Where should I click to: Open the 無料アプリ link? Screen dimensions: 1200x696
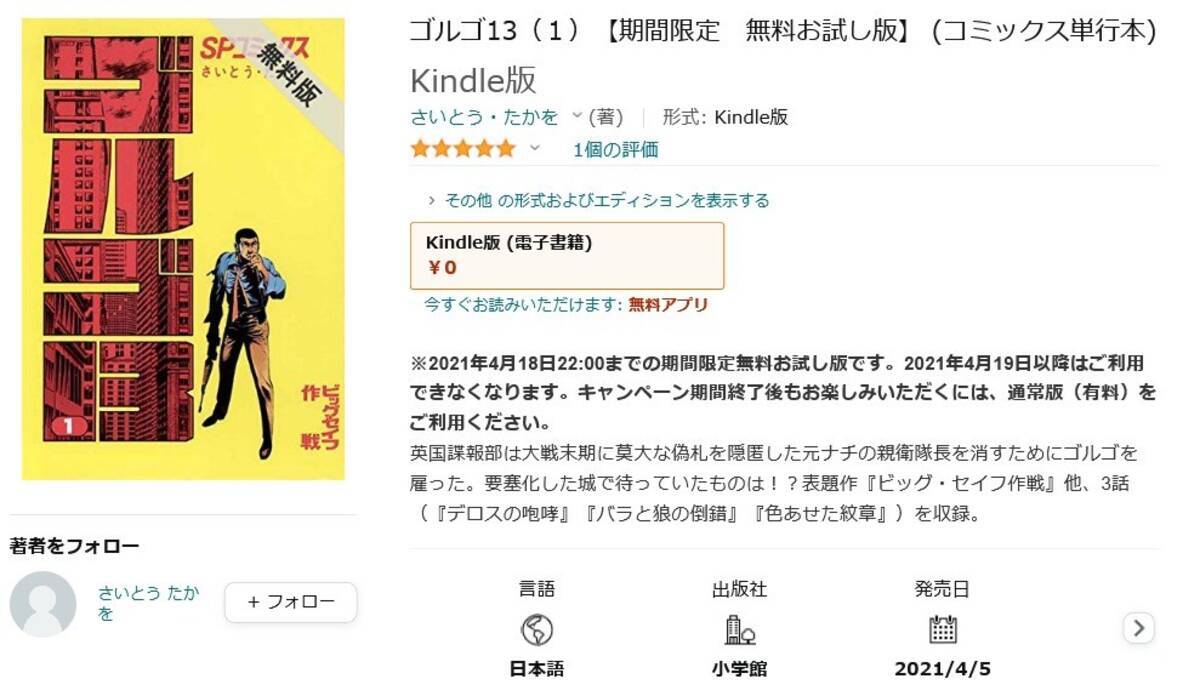pyautogui.click(x=668, y=304)
